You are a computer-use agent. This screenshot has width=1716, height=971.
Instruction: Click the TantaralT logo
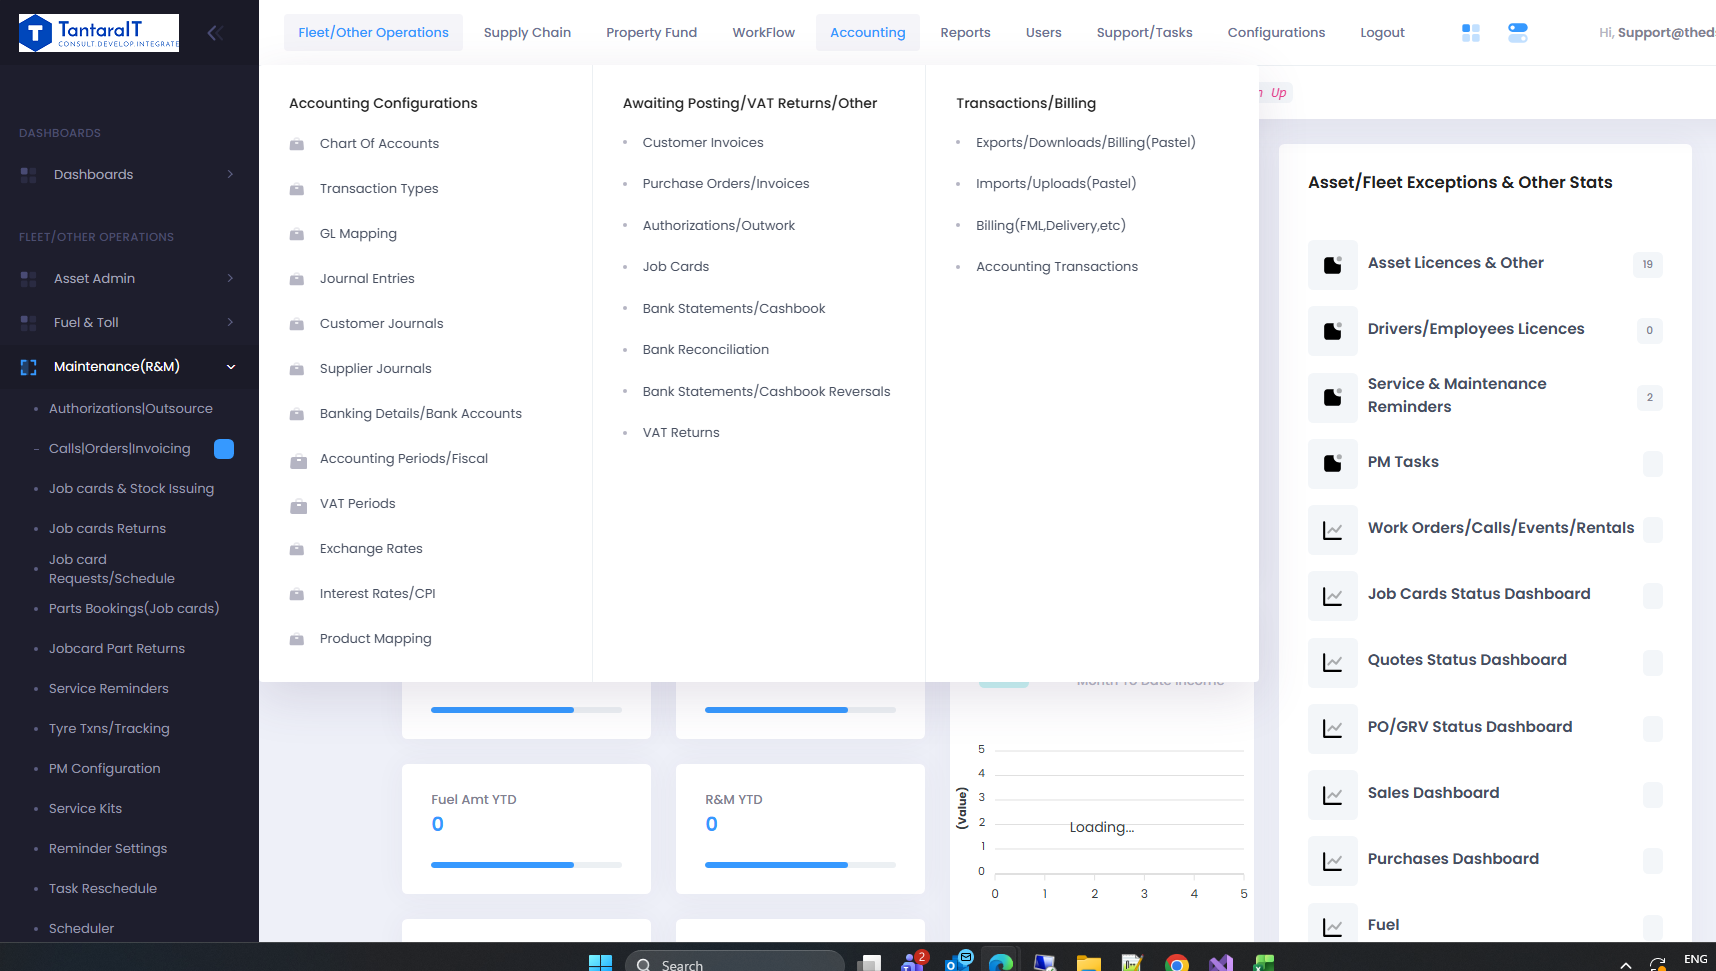(99, 33)
